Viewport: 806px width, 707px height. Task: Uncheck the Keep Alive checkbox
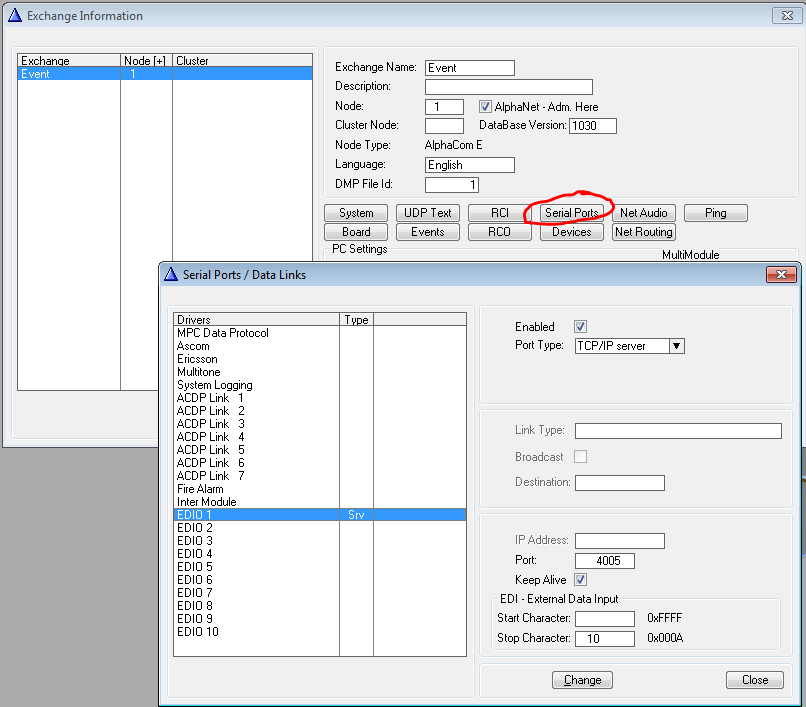[581, 580]
